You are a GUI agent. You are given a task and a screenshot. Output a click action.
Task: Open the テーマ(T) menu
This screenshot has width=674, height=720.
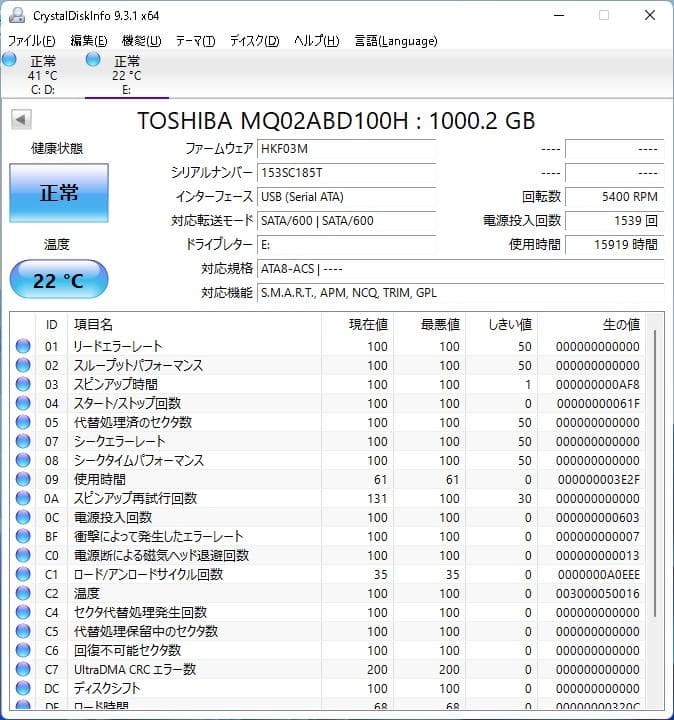point(195,41)
